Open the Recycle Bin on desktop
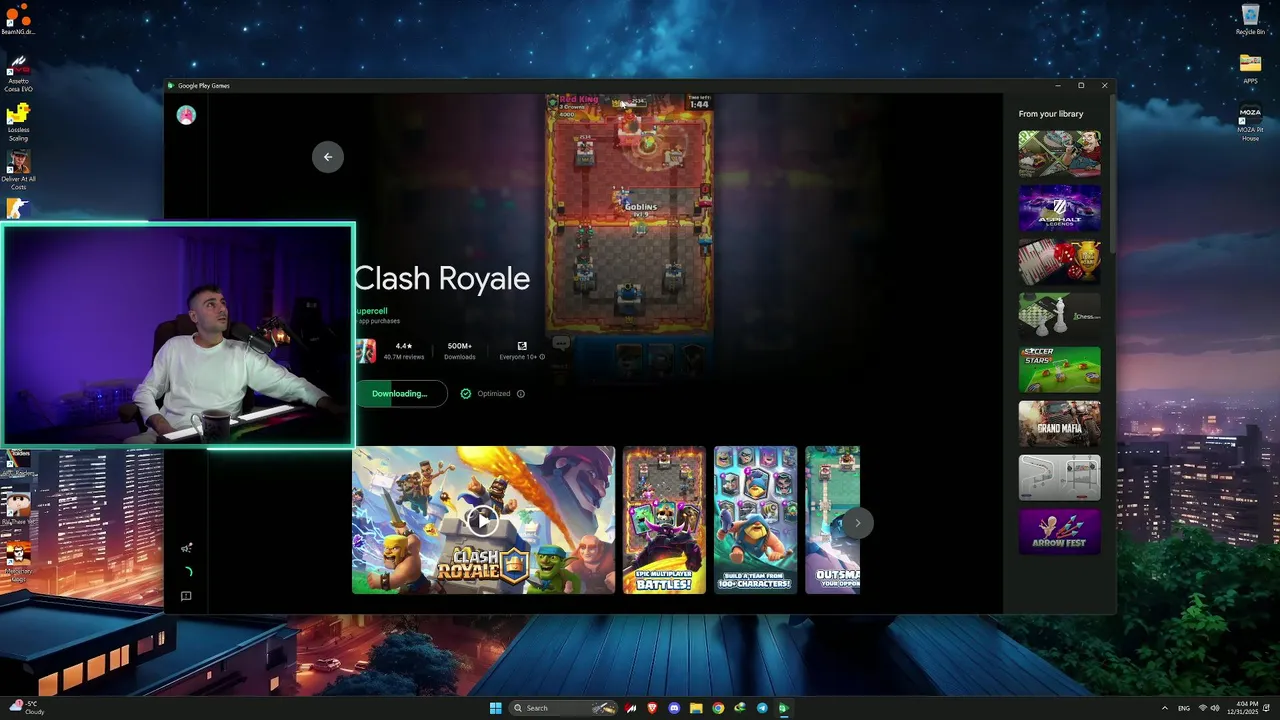 [x=1250, y=19]
